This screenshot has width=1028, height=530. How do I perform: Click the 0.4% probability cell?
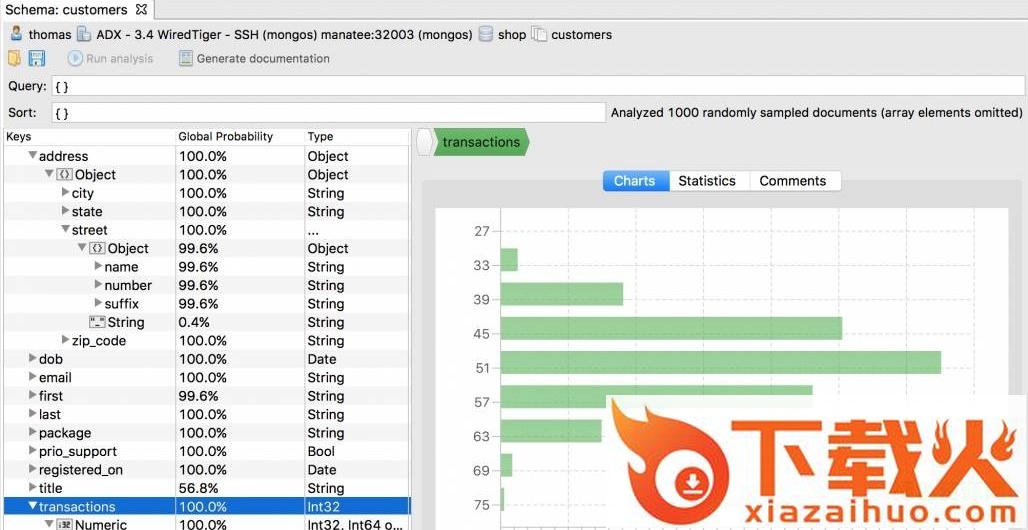point(194,322)
